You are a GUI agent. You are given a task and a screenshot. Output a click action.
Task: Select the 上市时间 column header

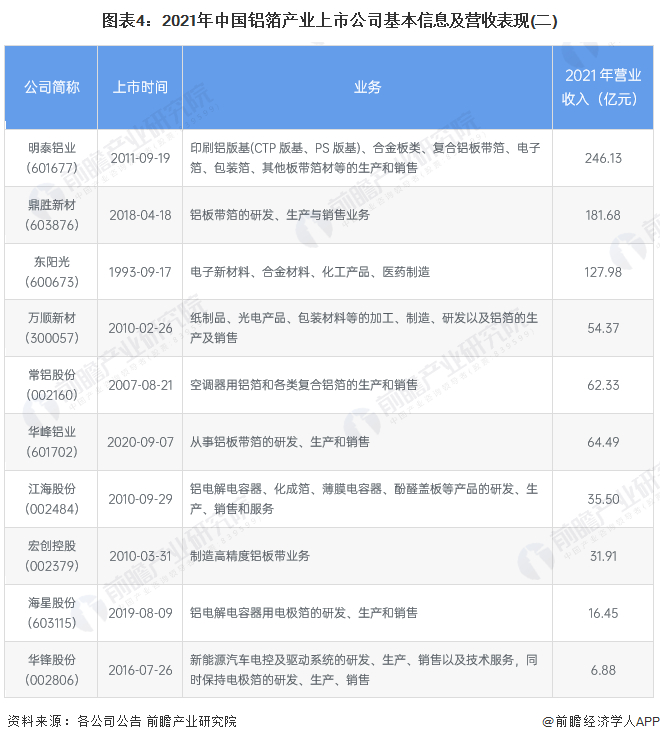pyautogui.click(x=140, y=87)
